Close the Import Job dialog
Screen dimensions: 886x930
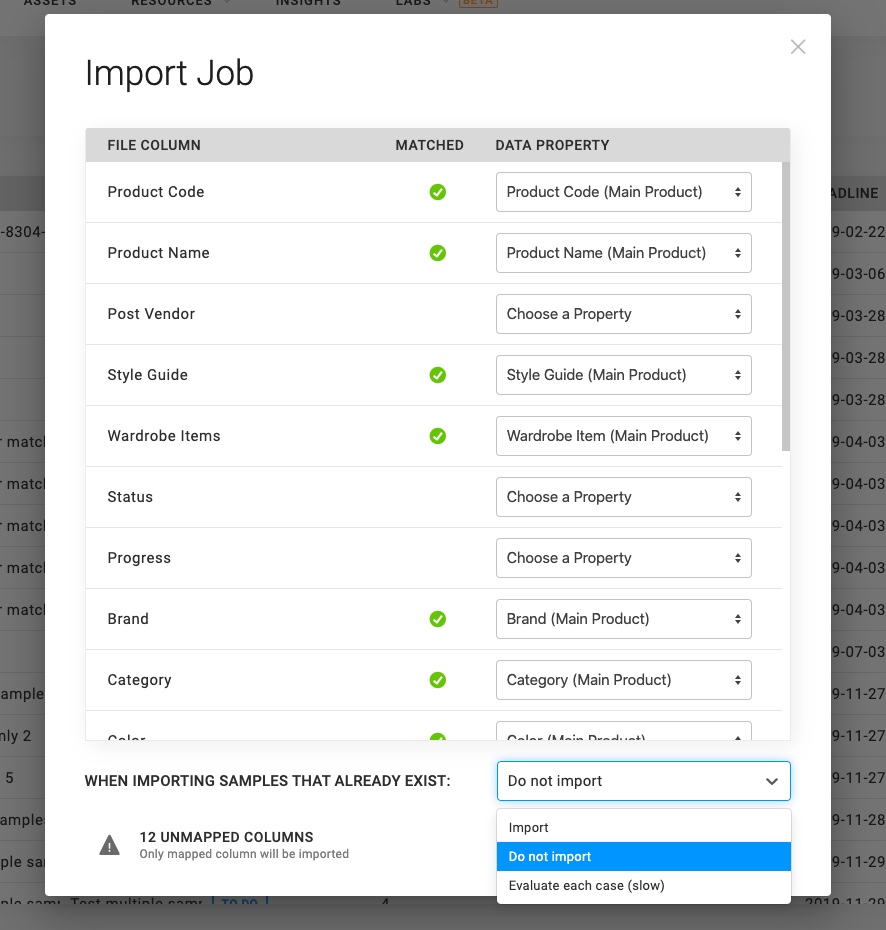pos(797,47)
